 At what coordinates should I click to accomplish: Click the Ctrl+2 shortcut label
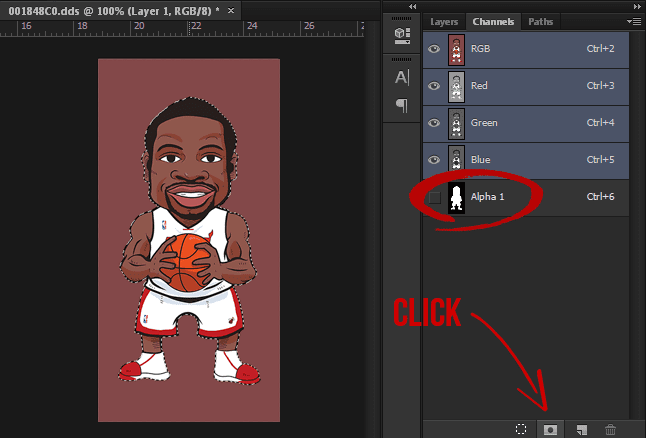[x=600, y=49]
